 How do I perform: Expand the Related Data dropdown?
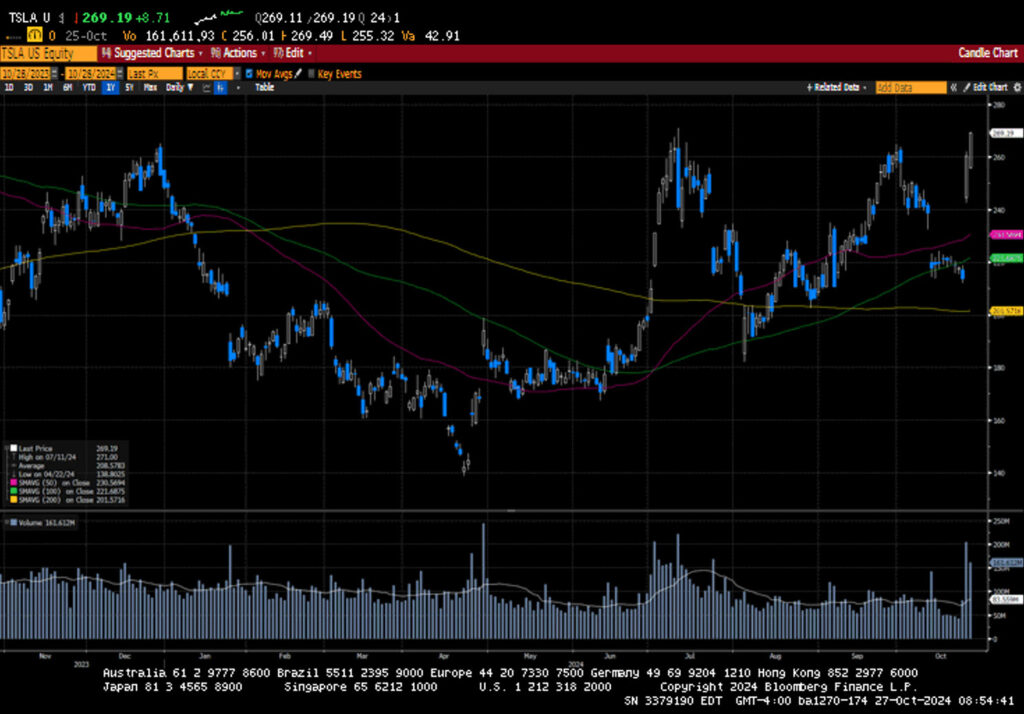coord(838,88)
